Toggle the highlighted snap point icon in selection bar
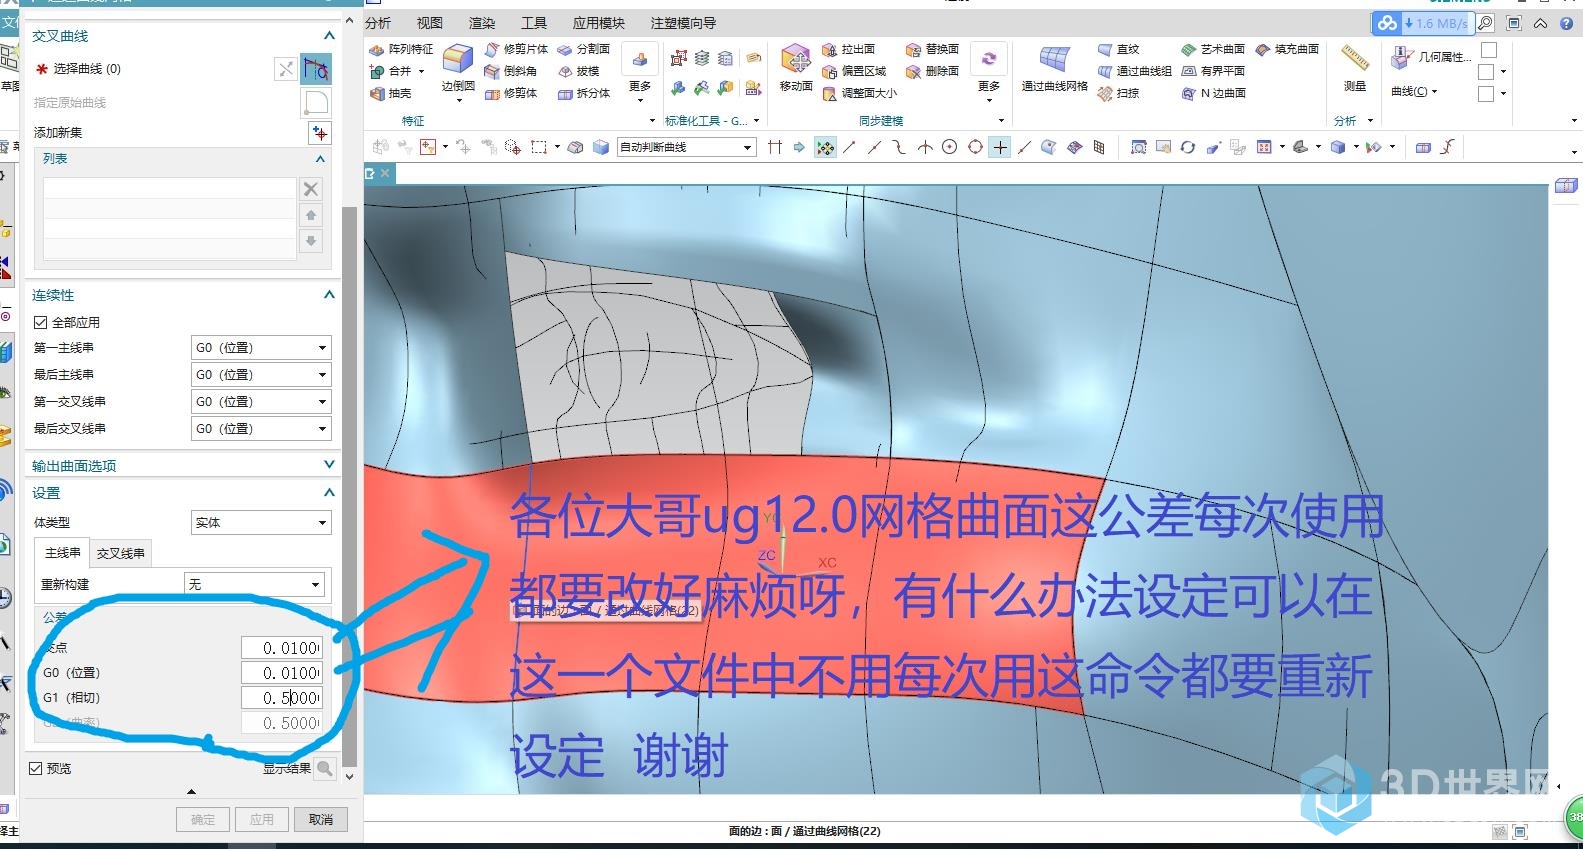Screen dimensions: 1583x849 coord(825,147)
